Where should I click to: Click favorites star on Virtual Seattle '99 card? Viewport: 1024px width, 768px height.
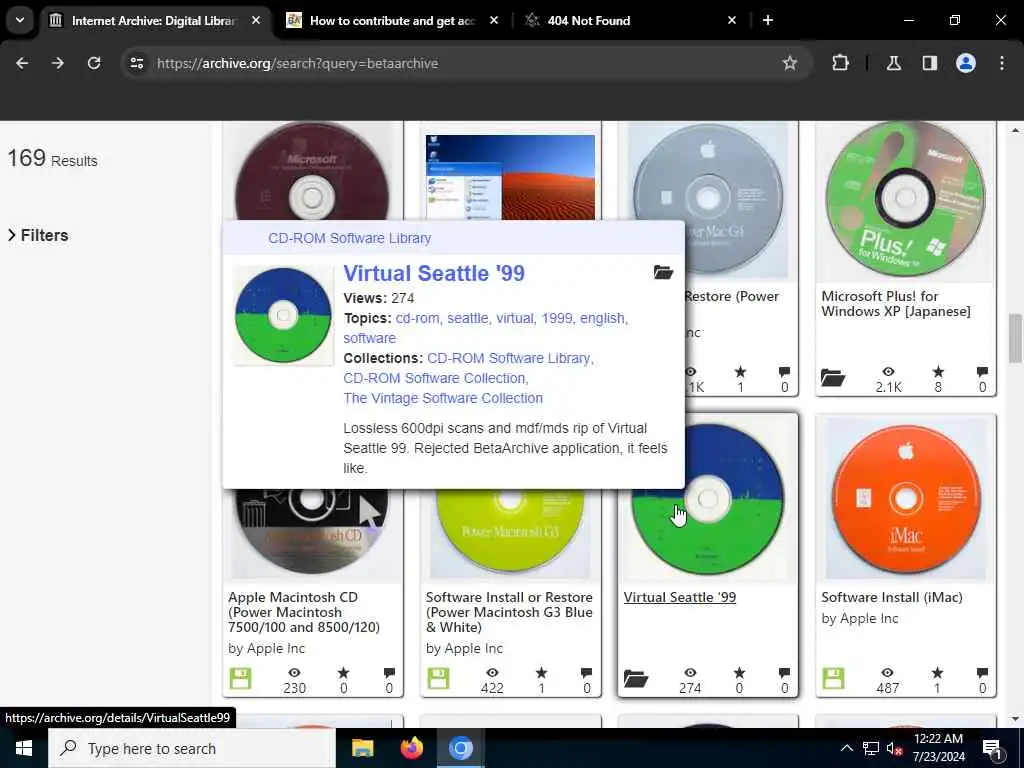(x=739, y=673)
